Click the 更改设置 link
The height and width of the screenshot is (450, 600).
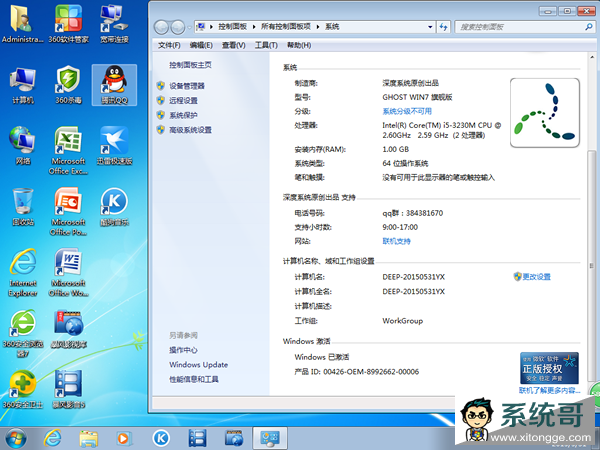click(x=536, y=277)
